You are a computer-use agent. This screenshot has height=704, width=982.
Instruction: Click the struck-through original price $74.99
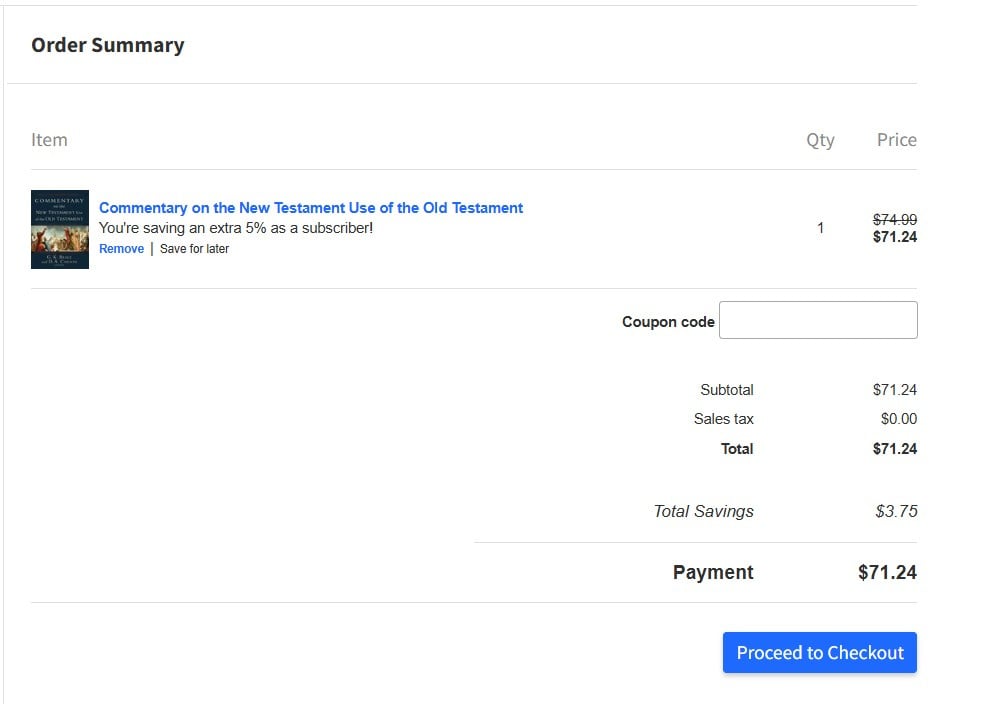893,219
